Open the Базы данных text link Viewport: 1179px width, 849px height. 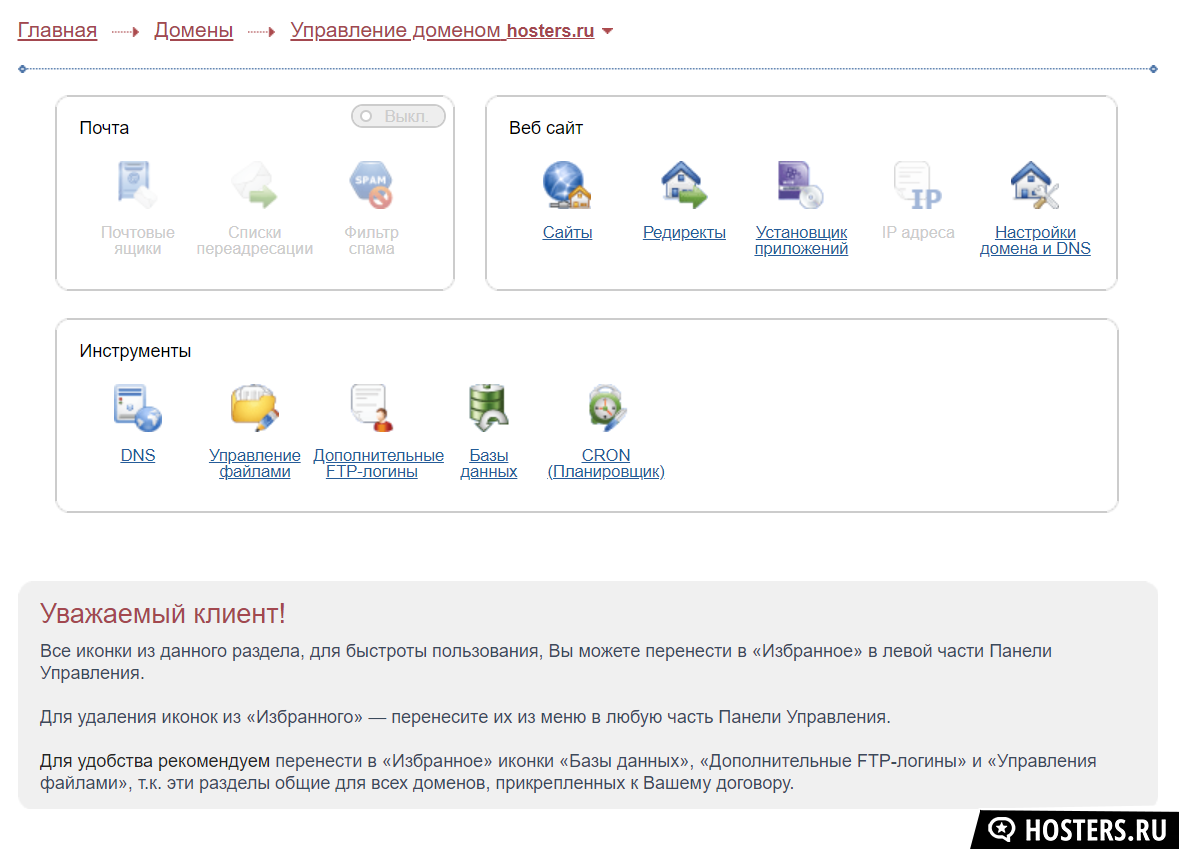(488, 464)
